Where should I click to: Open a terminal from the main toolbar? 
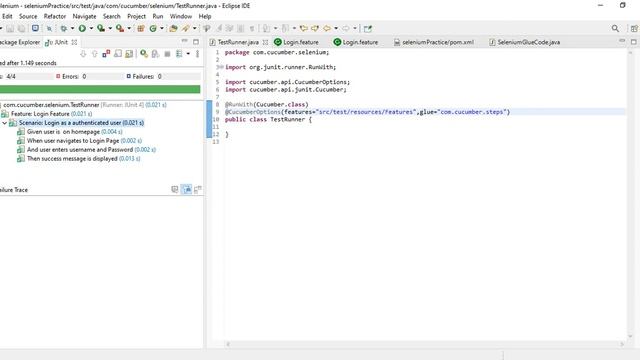[x=36, y=28]
